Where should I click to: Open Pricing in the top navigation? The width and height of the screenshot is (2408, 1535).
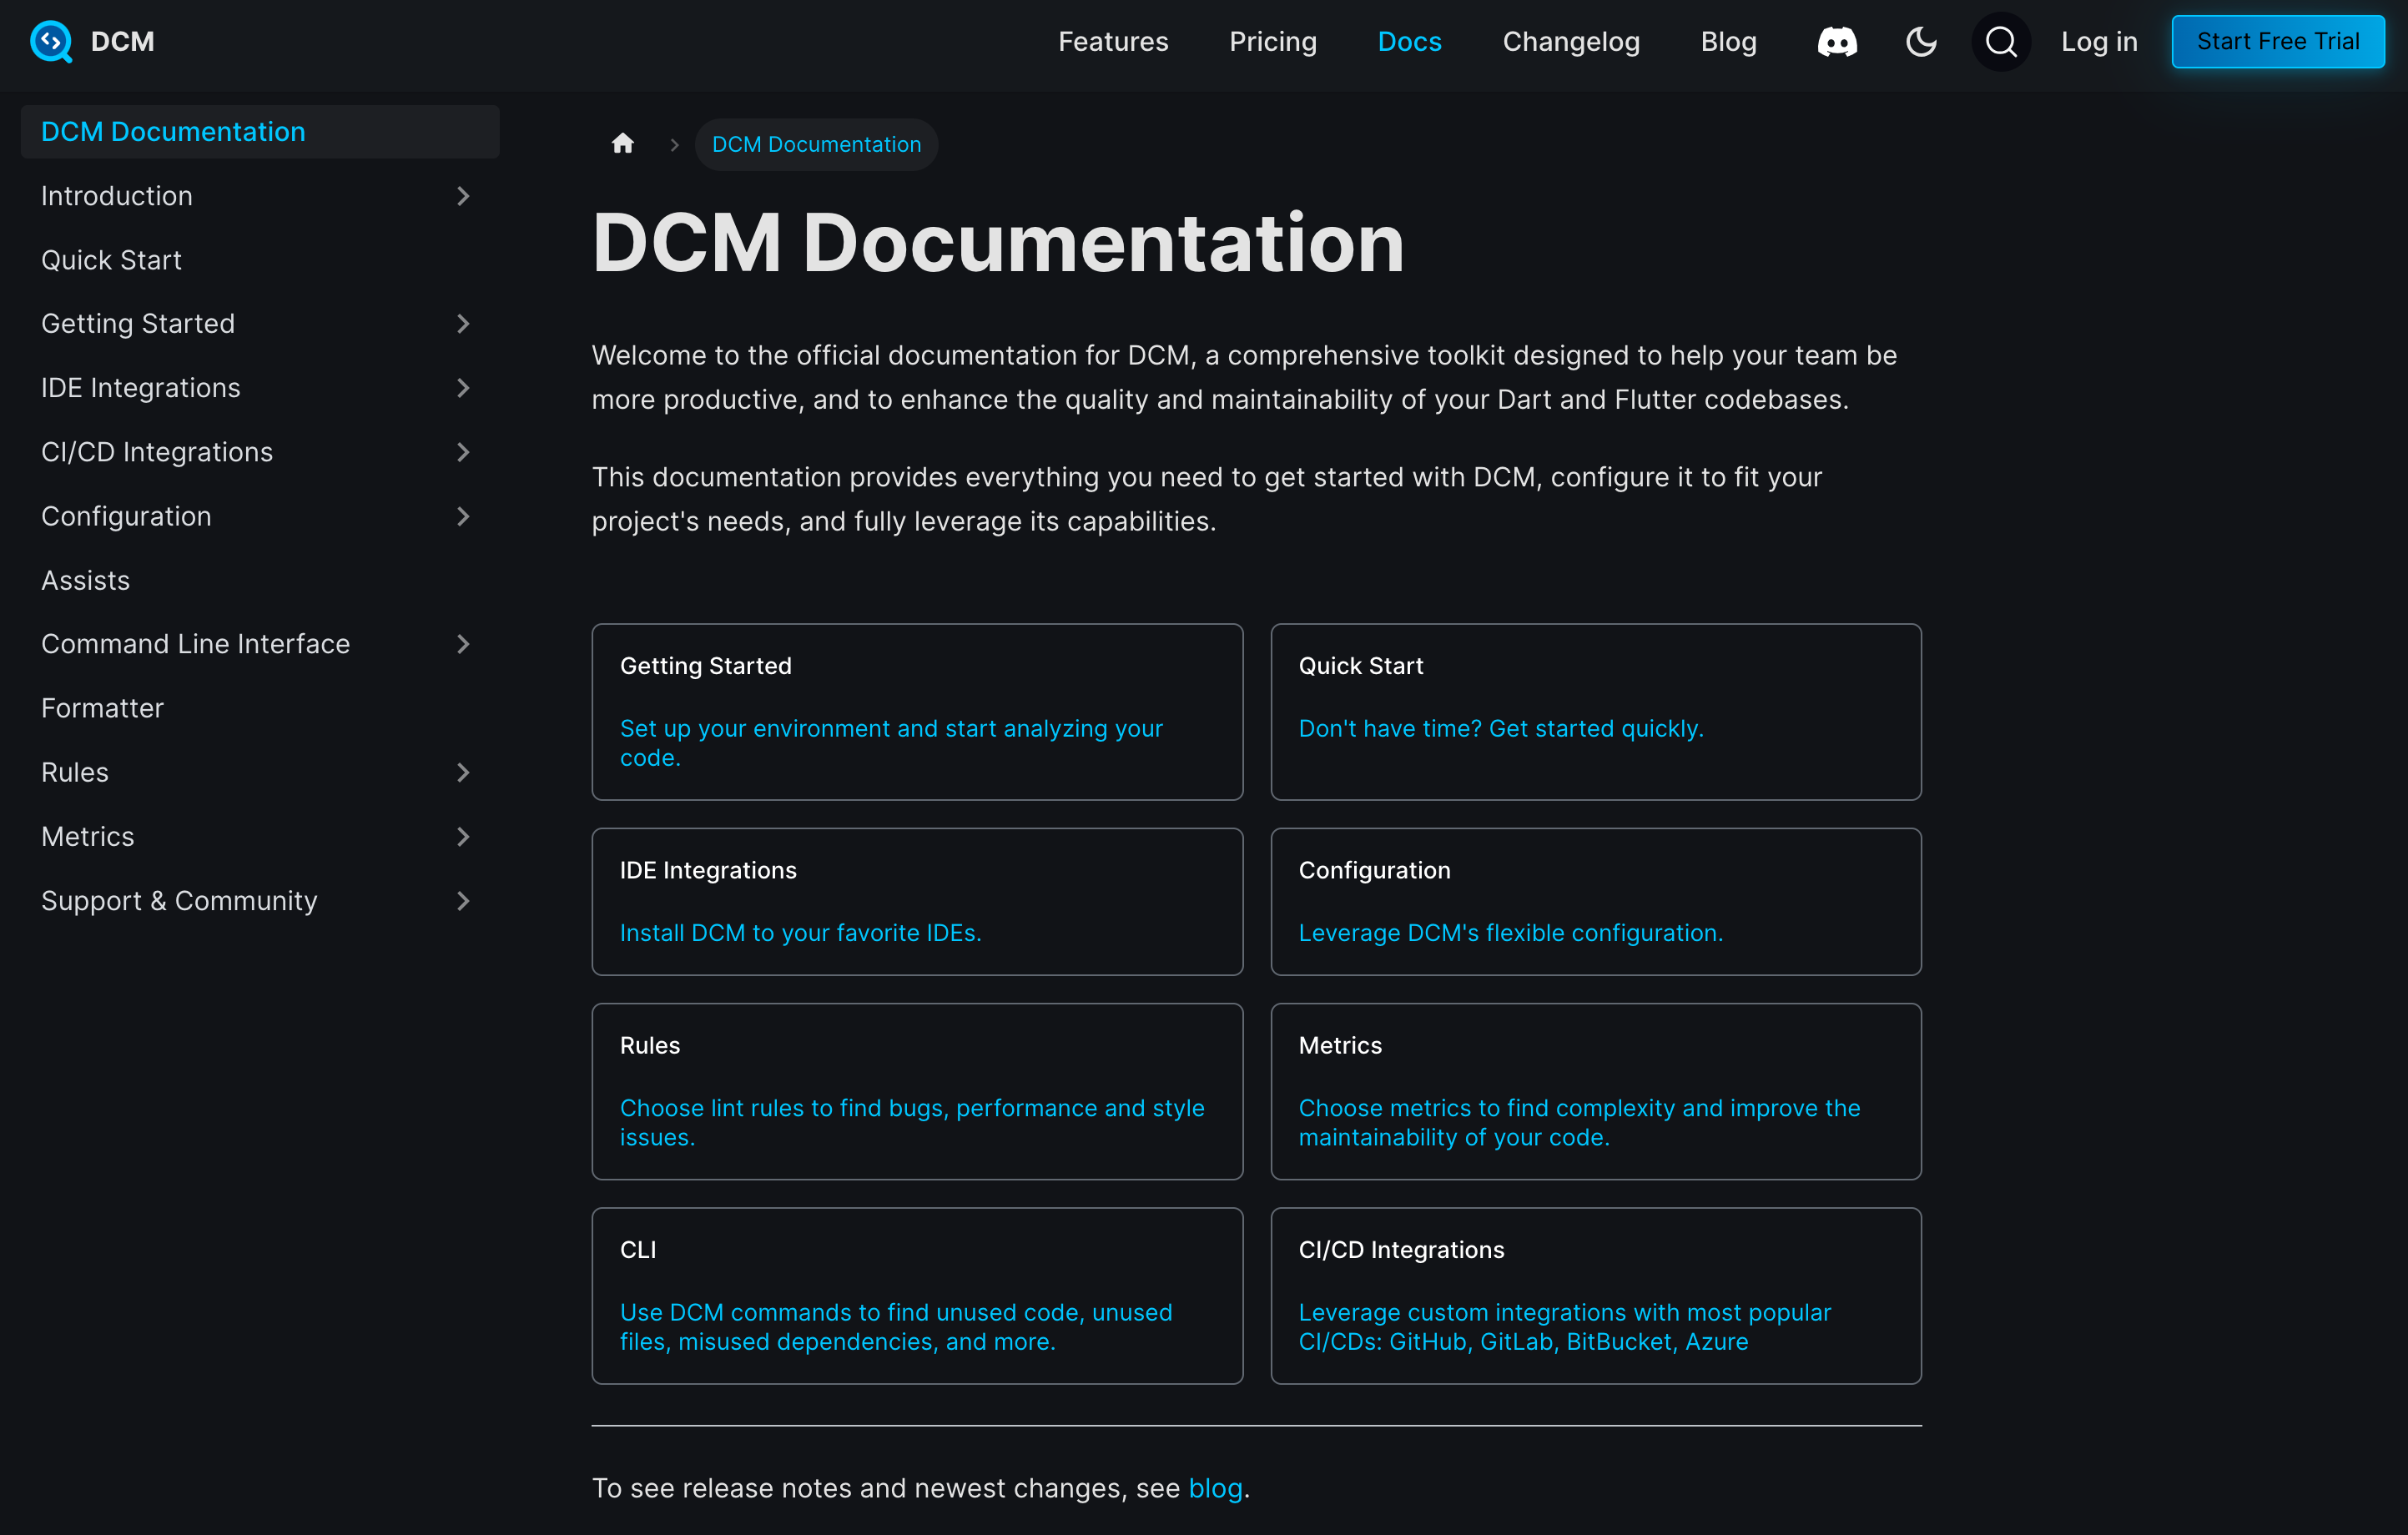coord(1272,41)
